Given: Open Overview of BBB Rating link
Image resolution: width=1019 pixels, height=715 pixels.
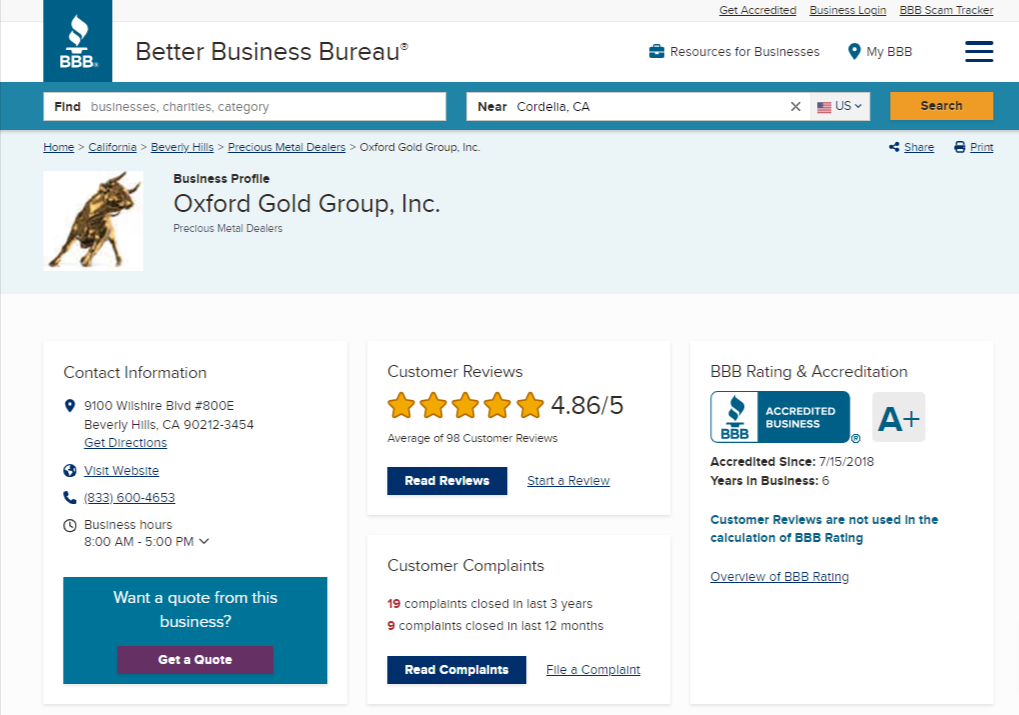Looking at the screenshot, I should 779,577.
